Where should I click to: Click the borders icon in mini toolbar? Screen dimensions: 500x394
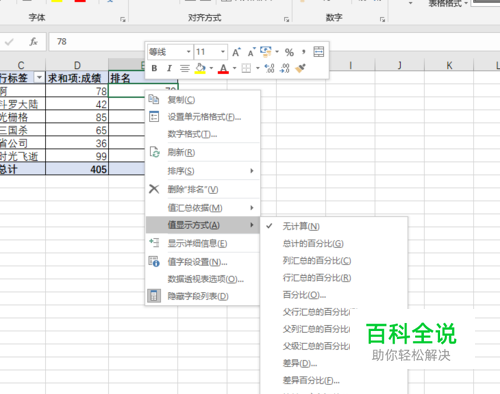pos(246,69)
